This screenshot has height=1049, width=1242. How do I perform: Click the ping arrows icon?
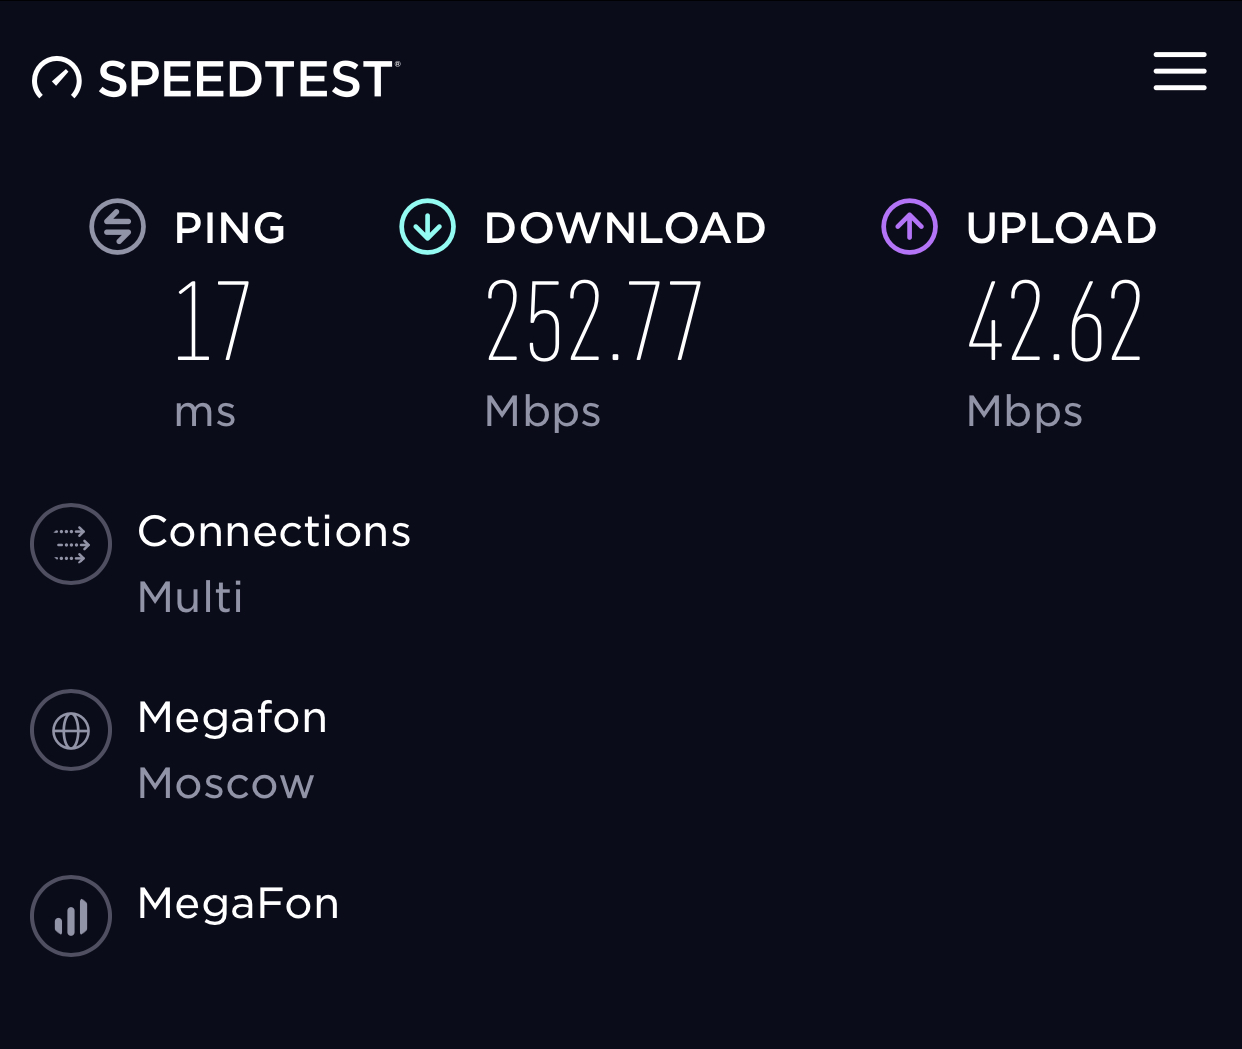118,227
